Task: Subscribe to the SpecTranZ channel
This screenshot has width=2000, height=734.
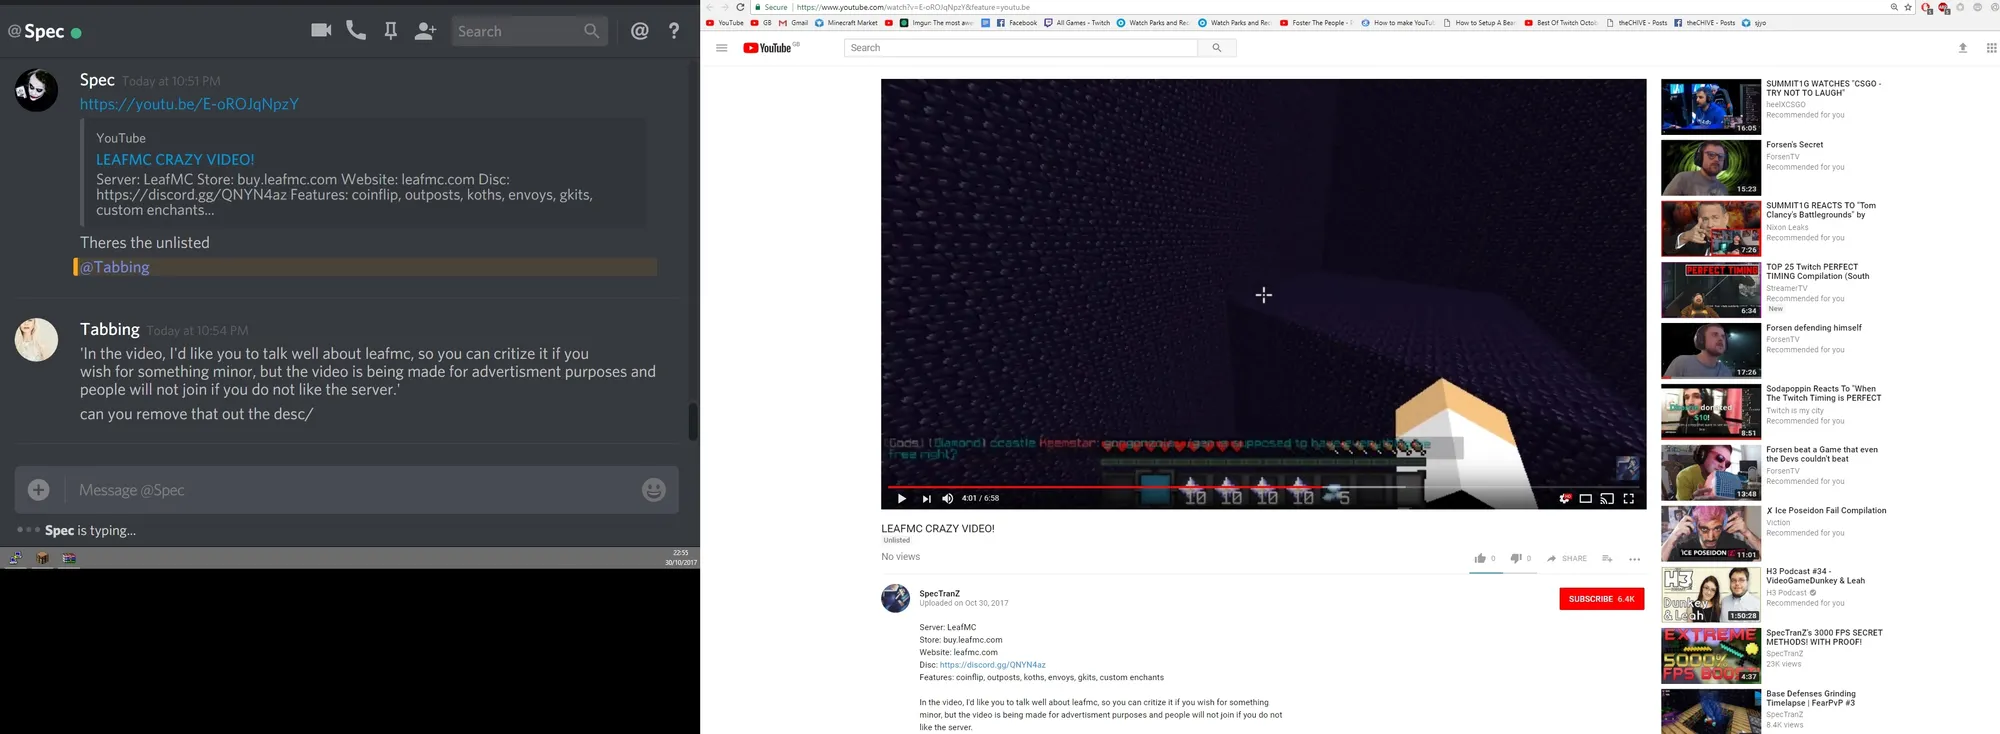Action: [1601, 599]
